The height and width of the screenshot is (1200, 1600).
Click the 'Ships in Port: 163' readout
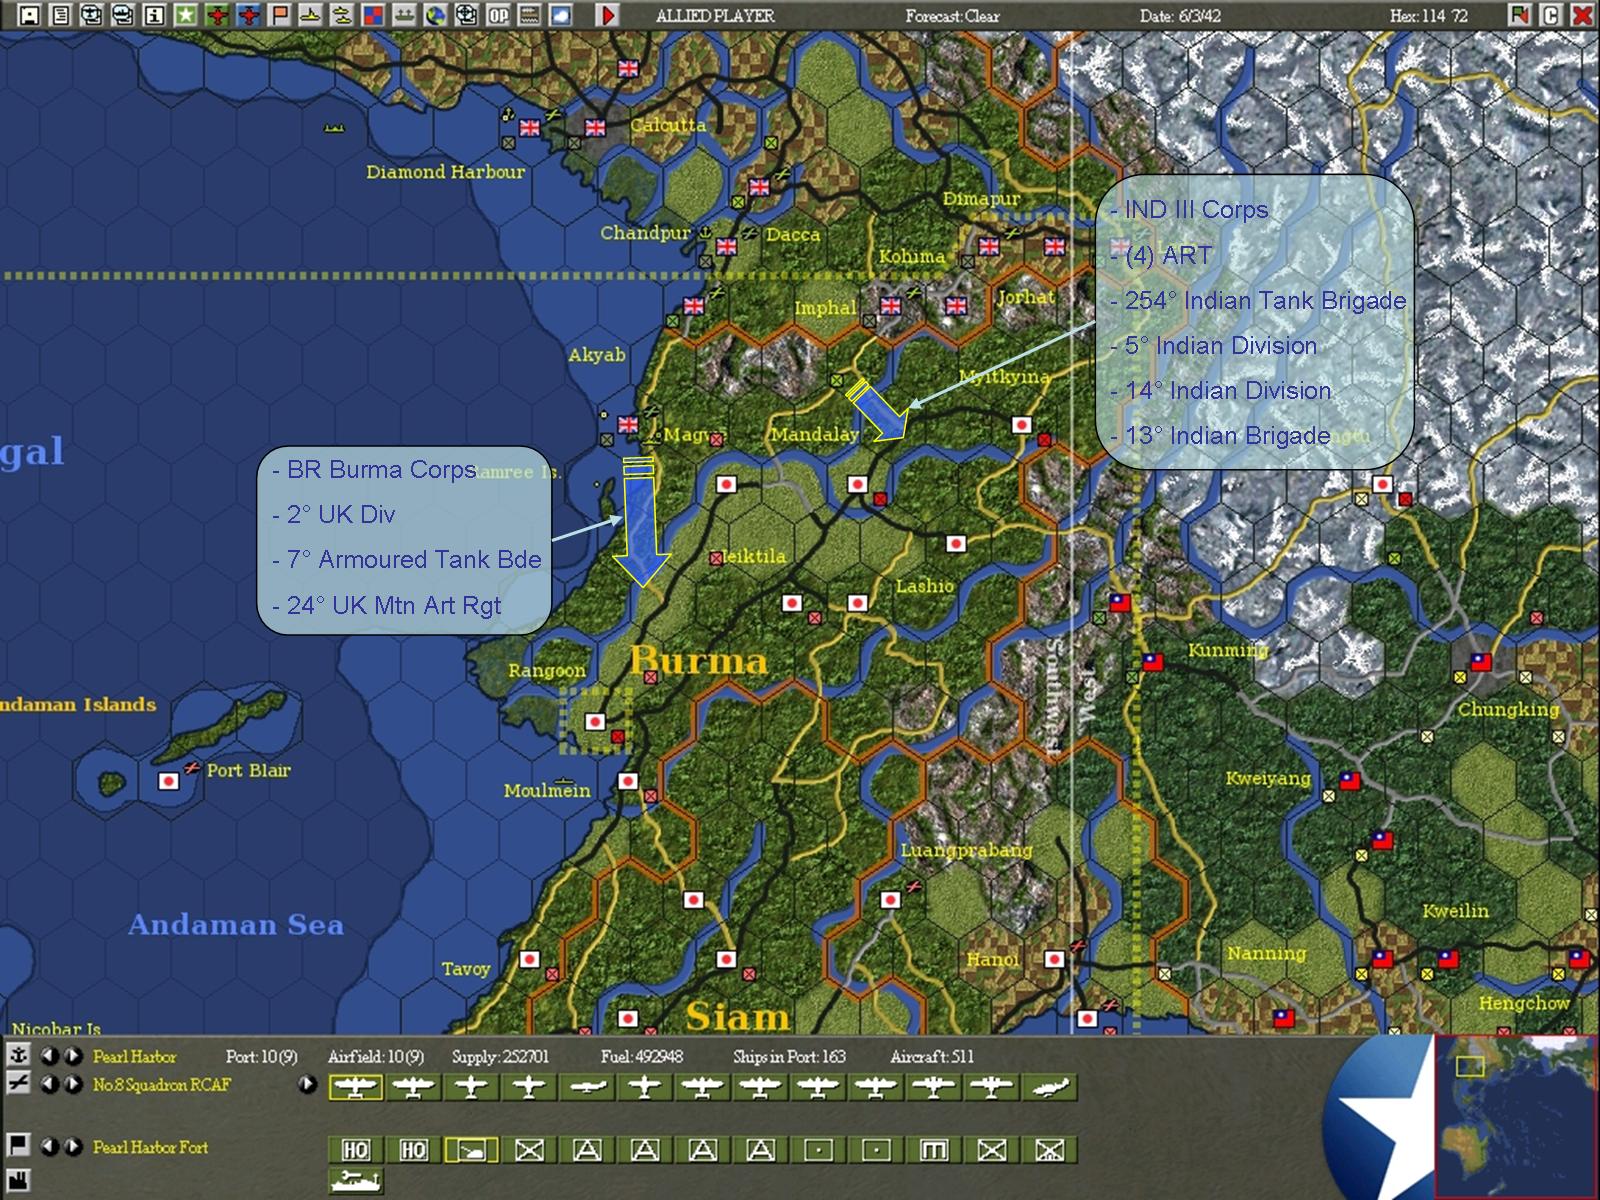(789, 1056)
